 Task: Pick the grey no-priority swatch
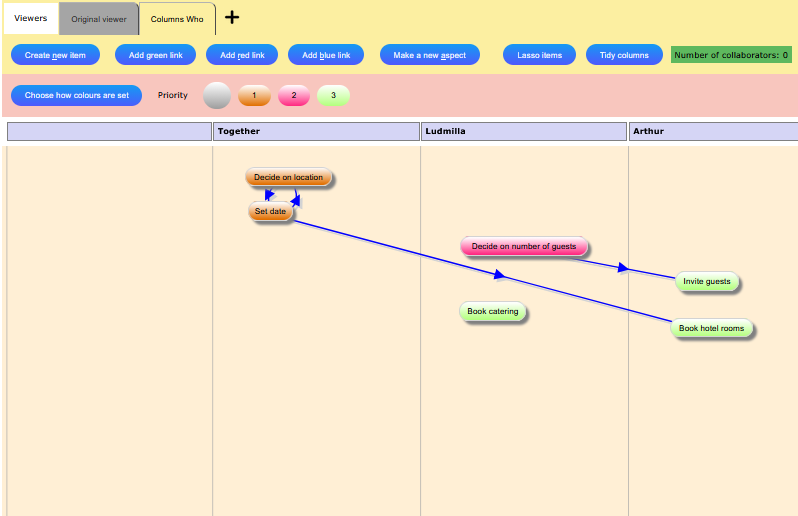point(217,95)
